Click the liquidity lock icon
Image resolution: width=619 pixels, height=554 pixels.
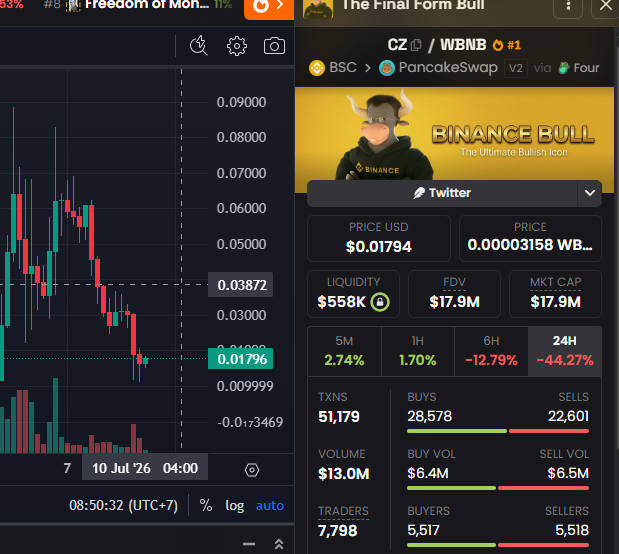pyautogui.click(x=380, y=302)
